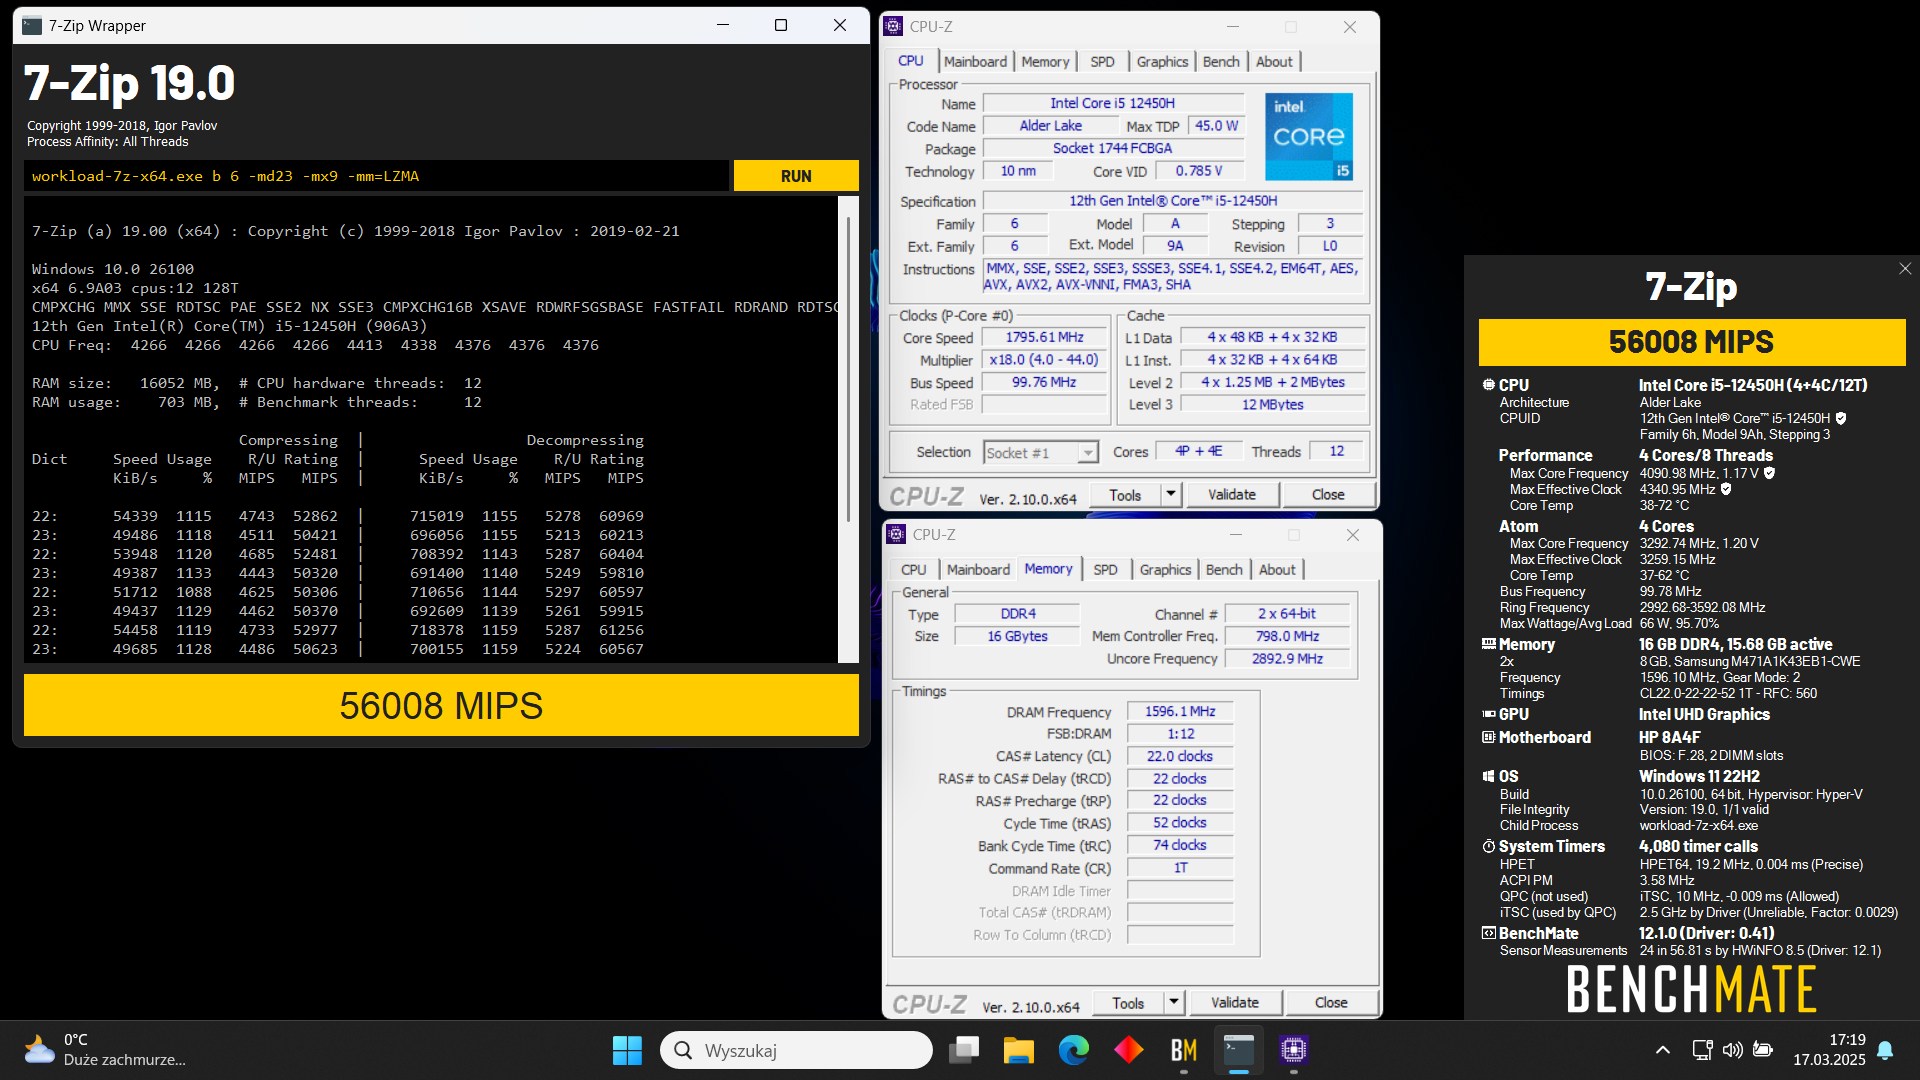Click the CPU chip icon in BenchMate panel

pos(1488,385)
